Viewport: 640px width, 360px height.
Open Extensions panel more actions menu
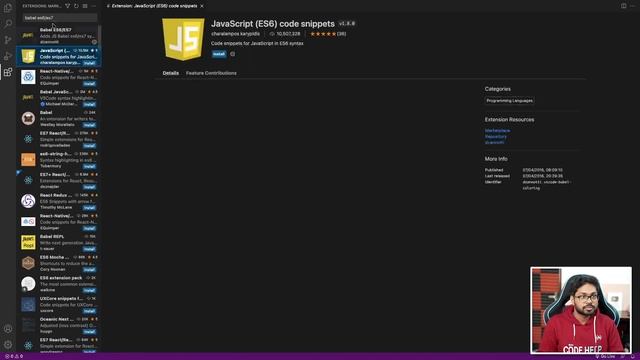coord(94,6)
